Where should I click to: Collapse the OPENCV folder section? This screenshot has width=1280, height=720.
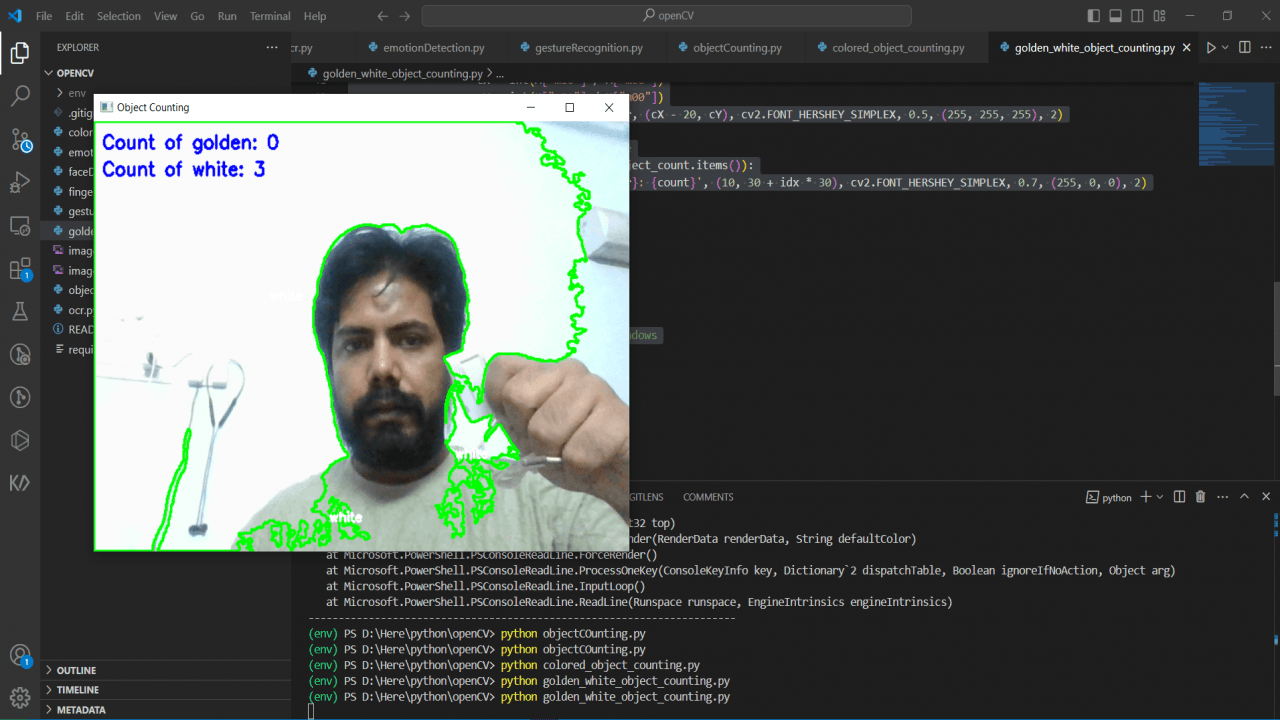coord(166,73)
